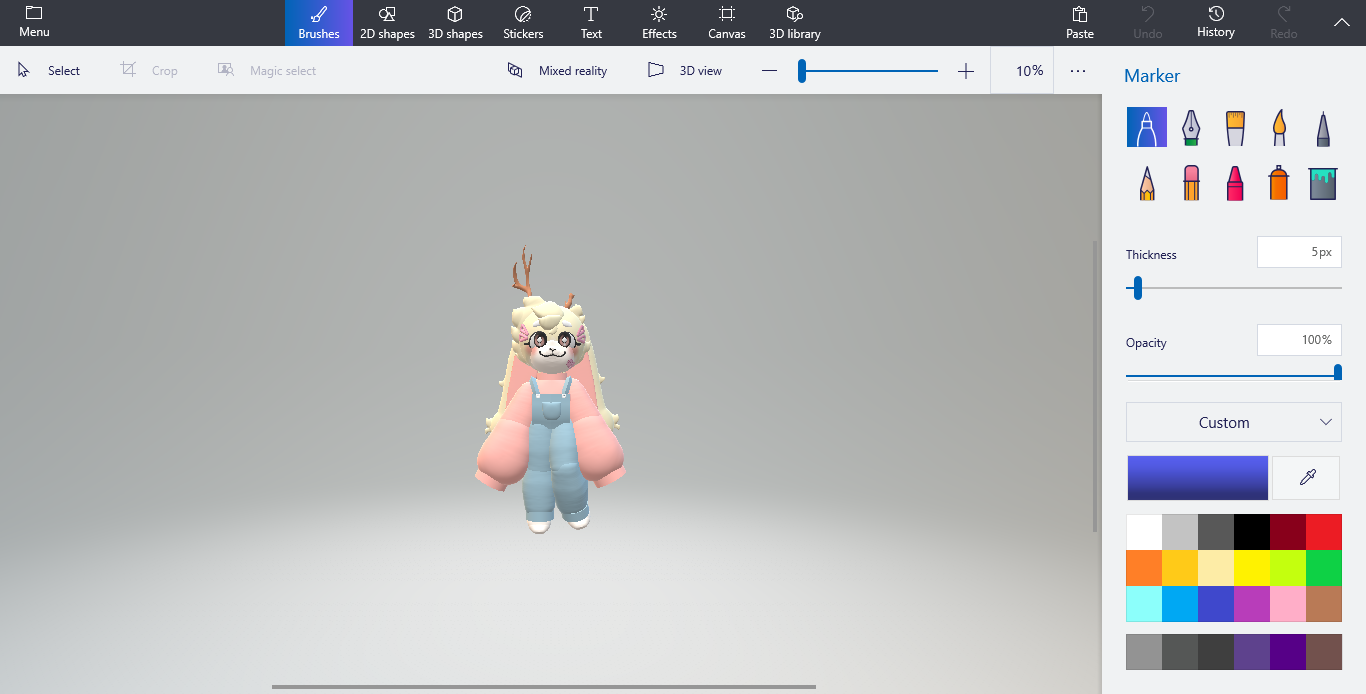
Task: Choose the lime green color swatch
Action: [x=1288, y=568]
